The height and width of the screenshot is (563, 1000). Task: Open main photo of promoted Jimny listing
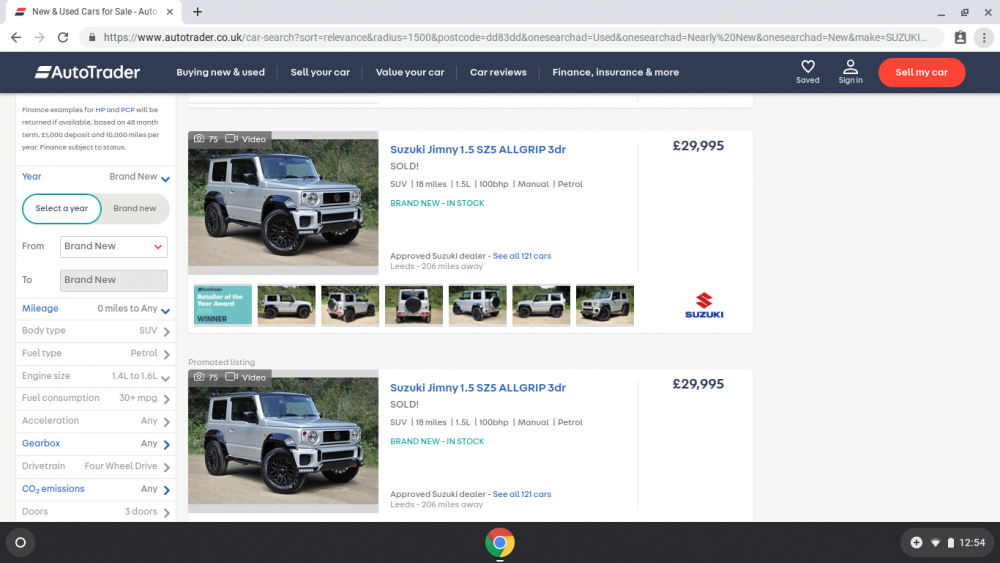283,441
